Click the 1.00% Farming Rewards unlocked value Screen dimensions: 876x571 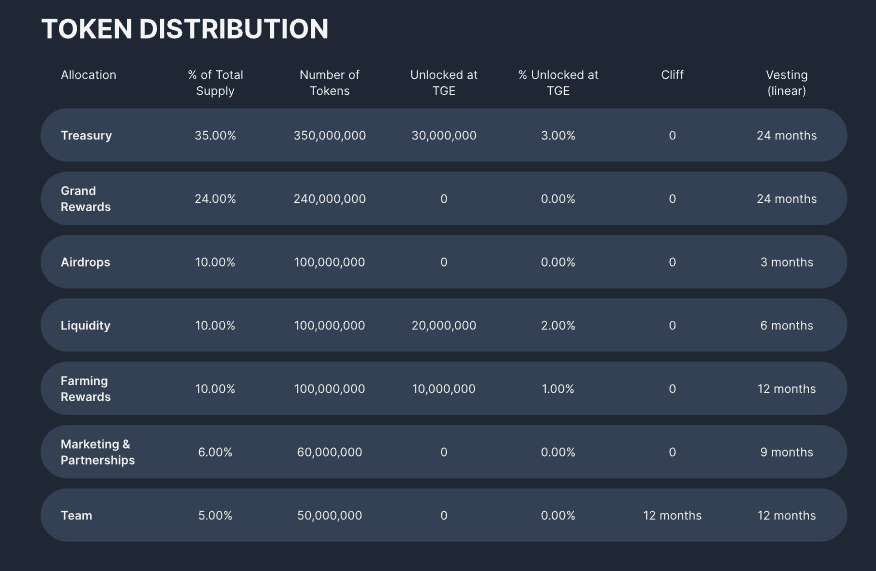pos(558,389)
